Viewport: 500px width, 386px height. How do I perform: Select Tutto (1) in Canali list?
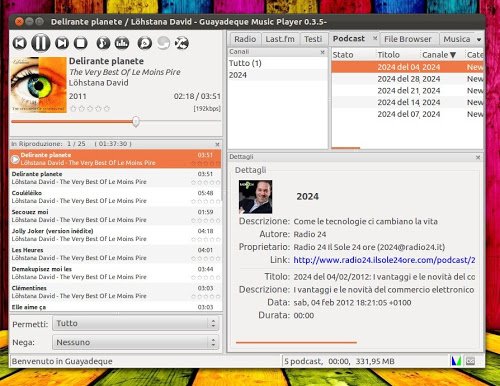[x=278, y=63]
